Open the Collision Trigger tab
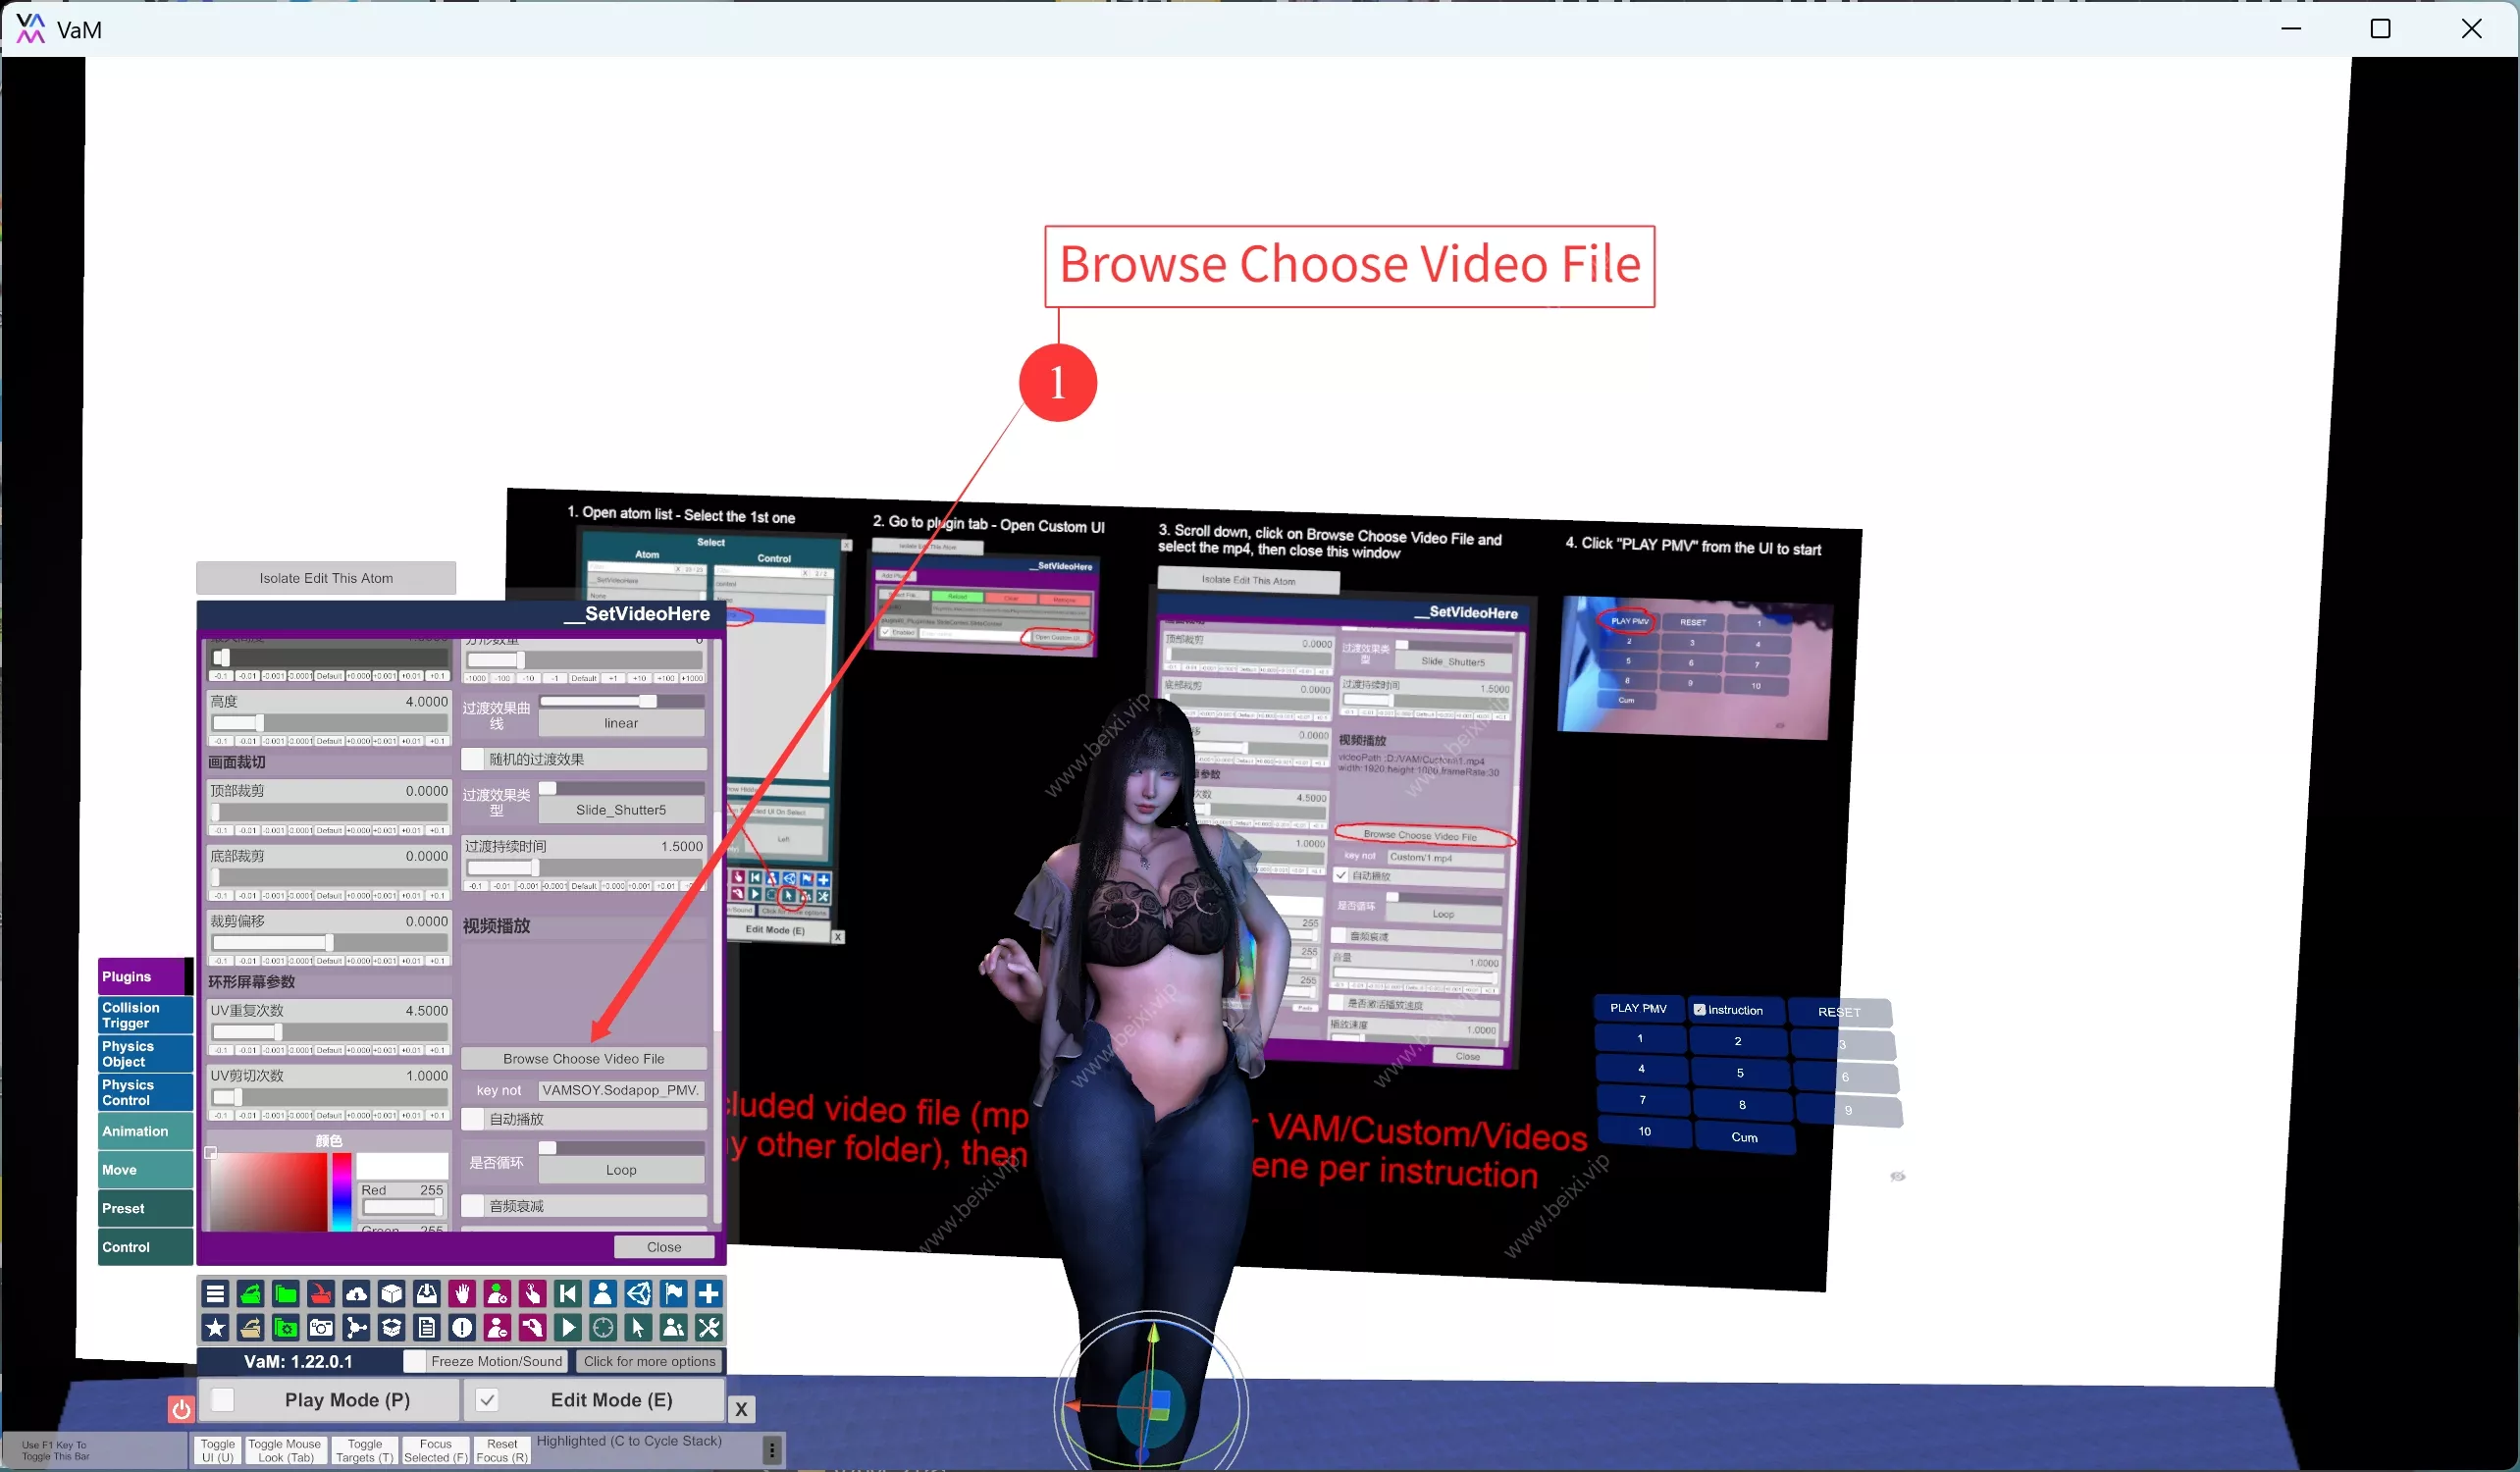This screenshot has height=1472, width=2520. click(x=145, y=1015)
